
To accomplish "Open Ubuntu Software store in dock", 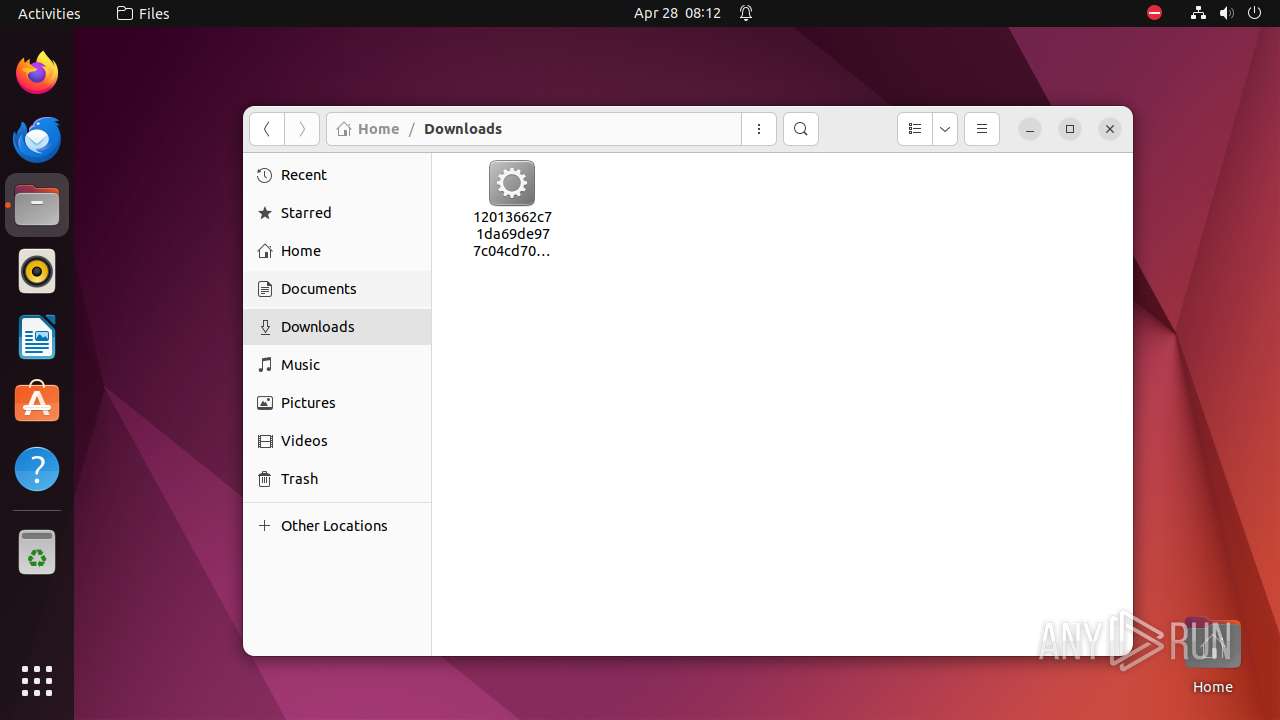I will [x=37, y=402].
